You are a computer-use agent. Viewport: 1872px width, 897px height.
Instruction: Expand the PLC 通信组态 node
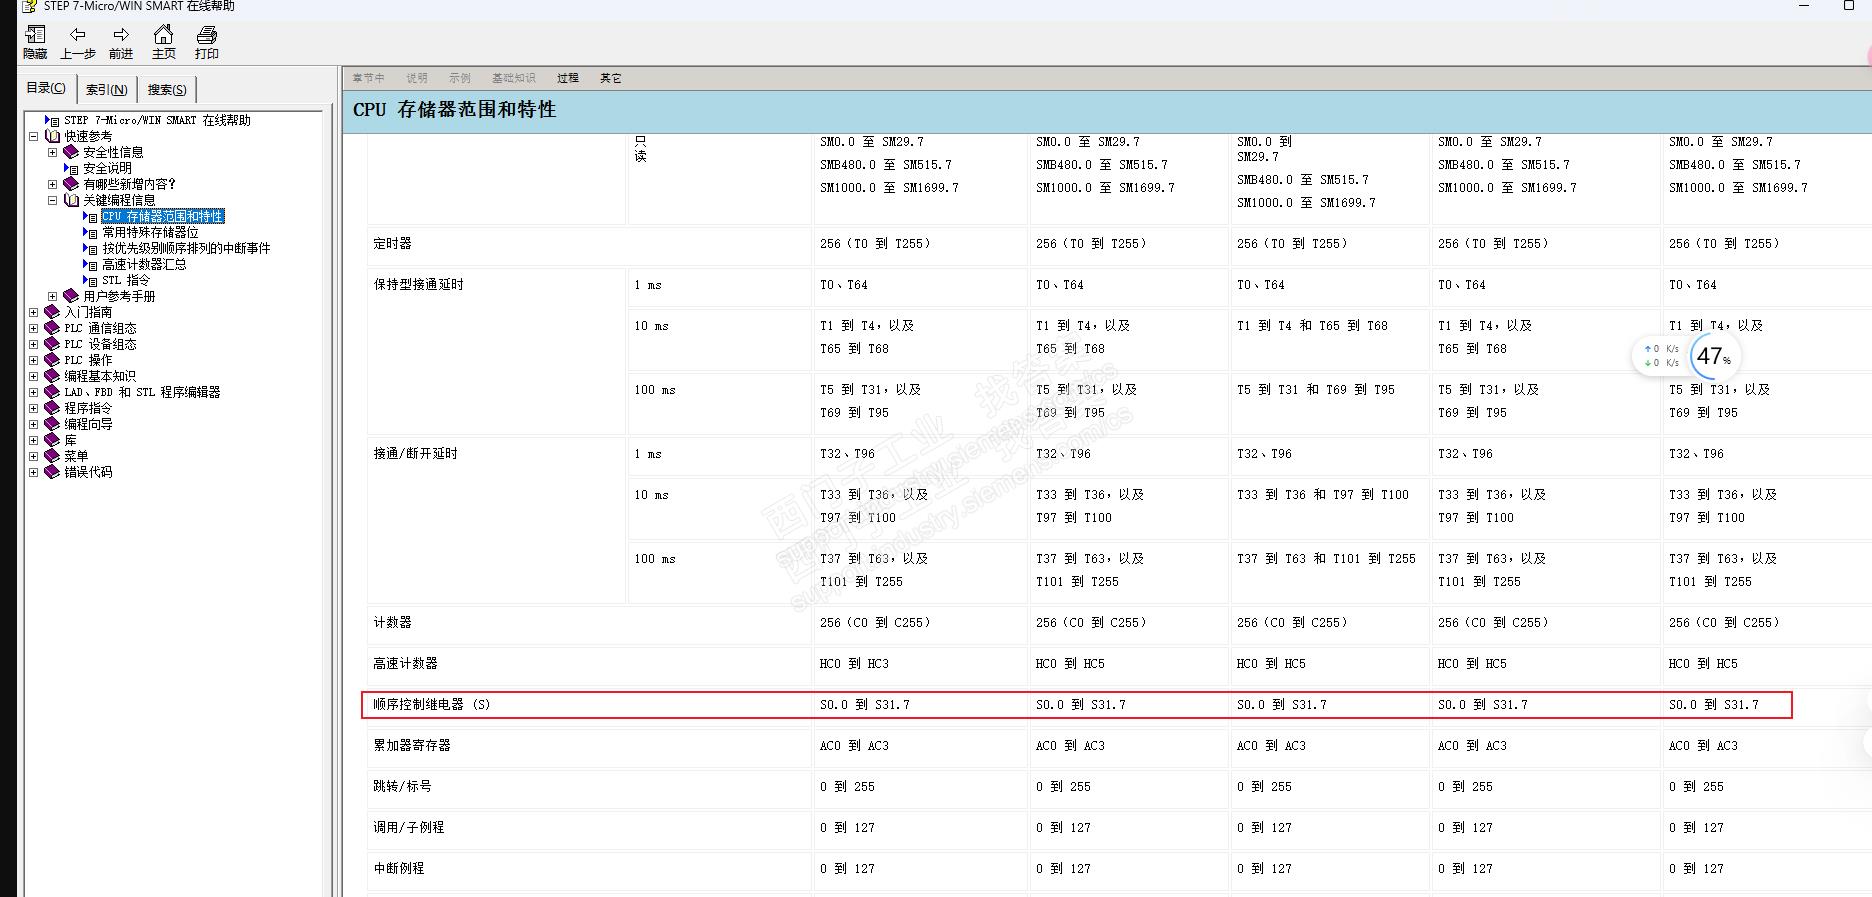pos(34,328)
